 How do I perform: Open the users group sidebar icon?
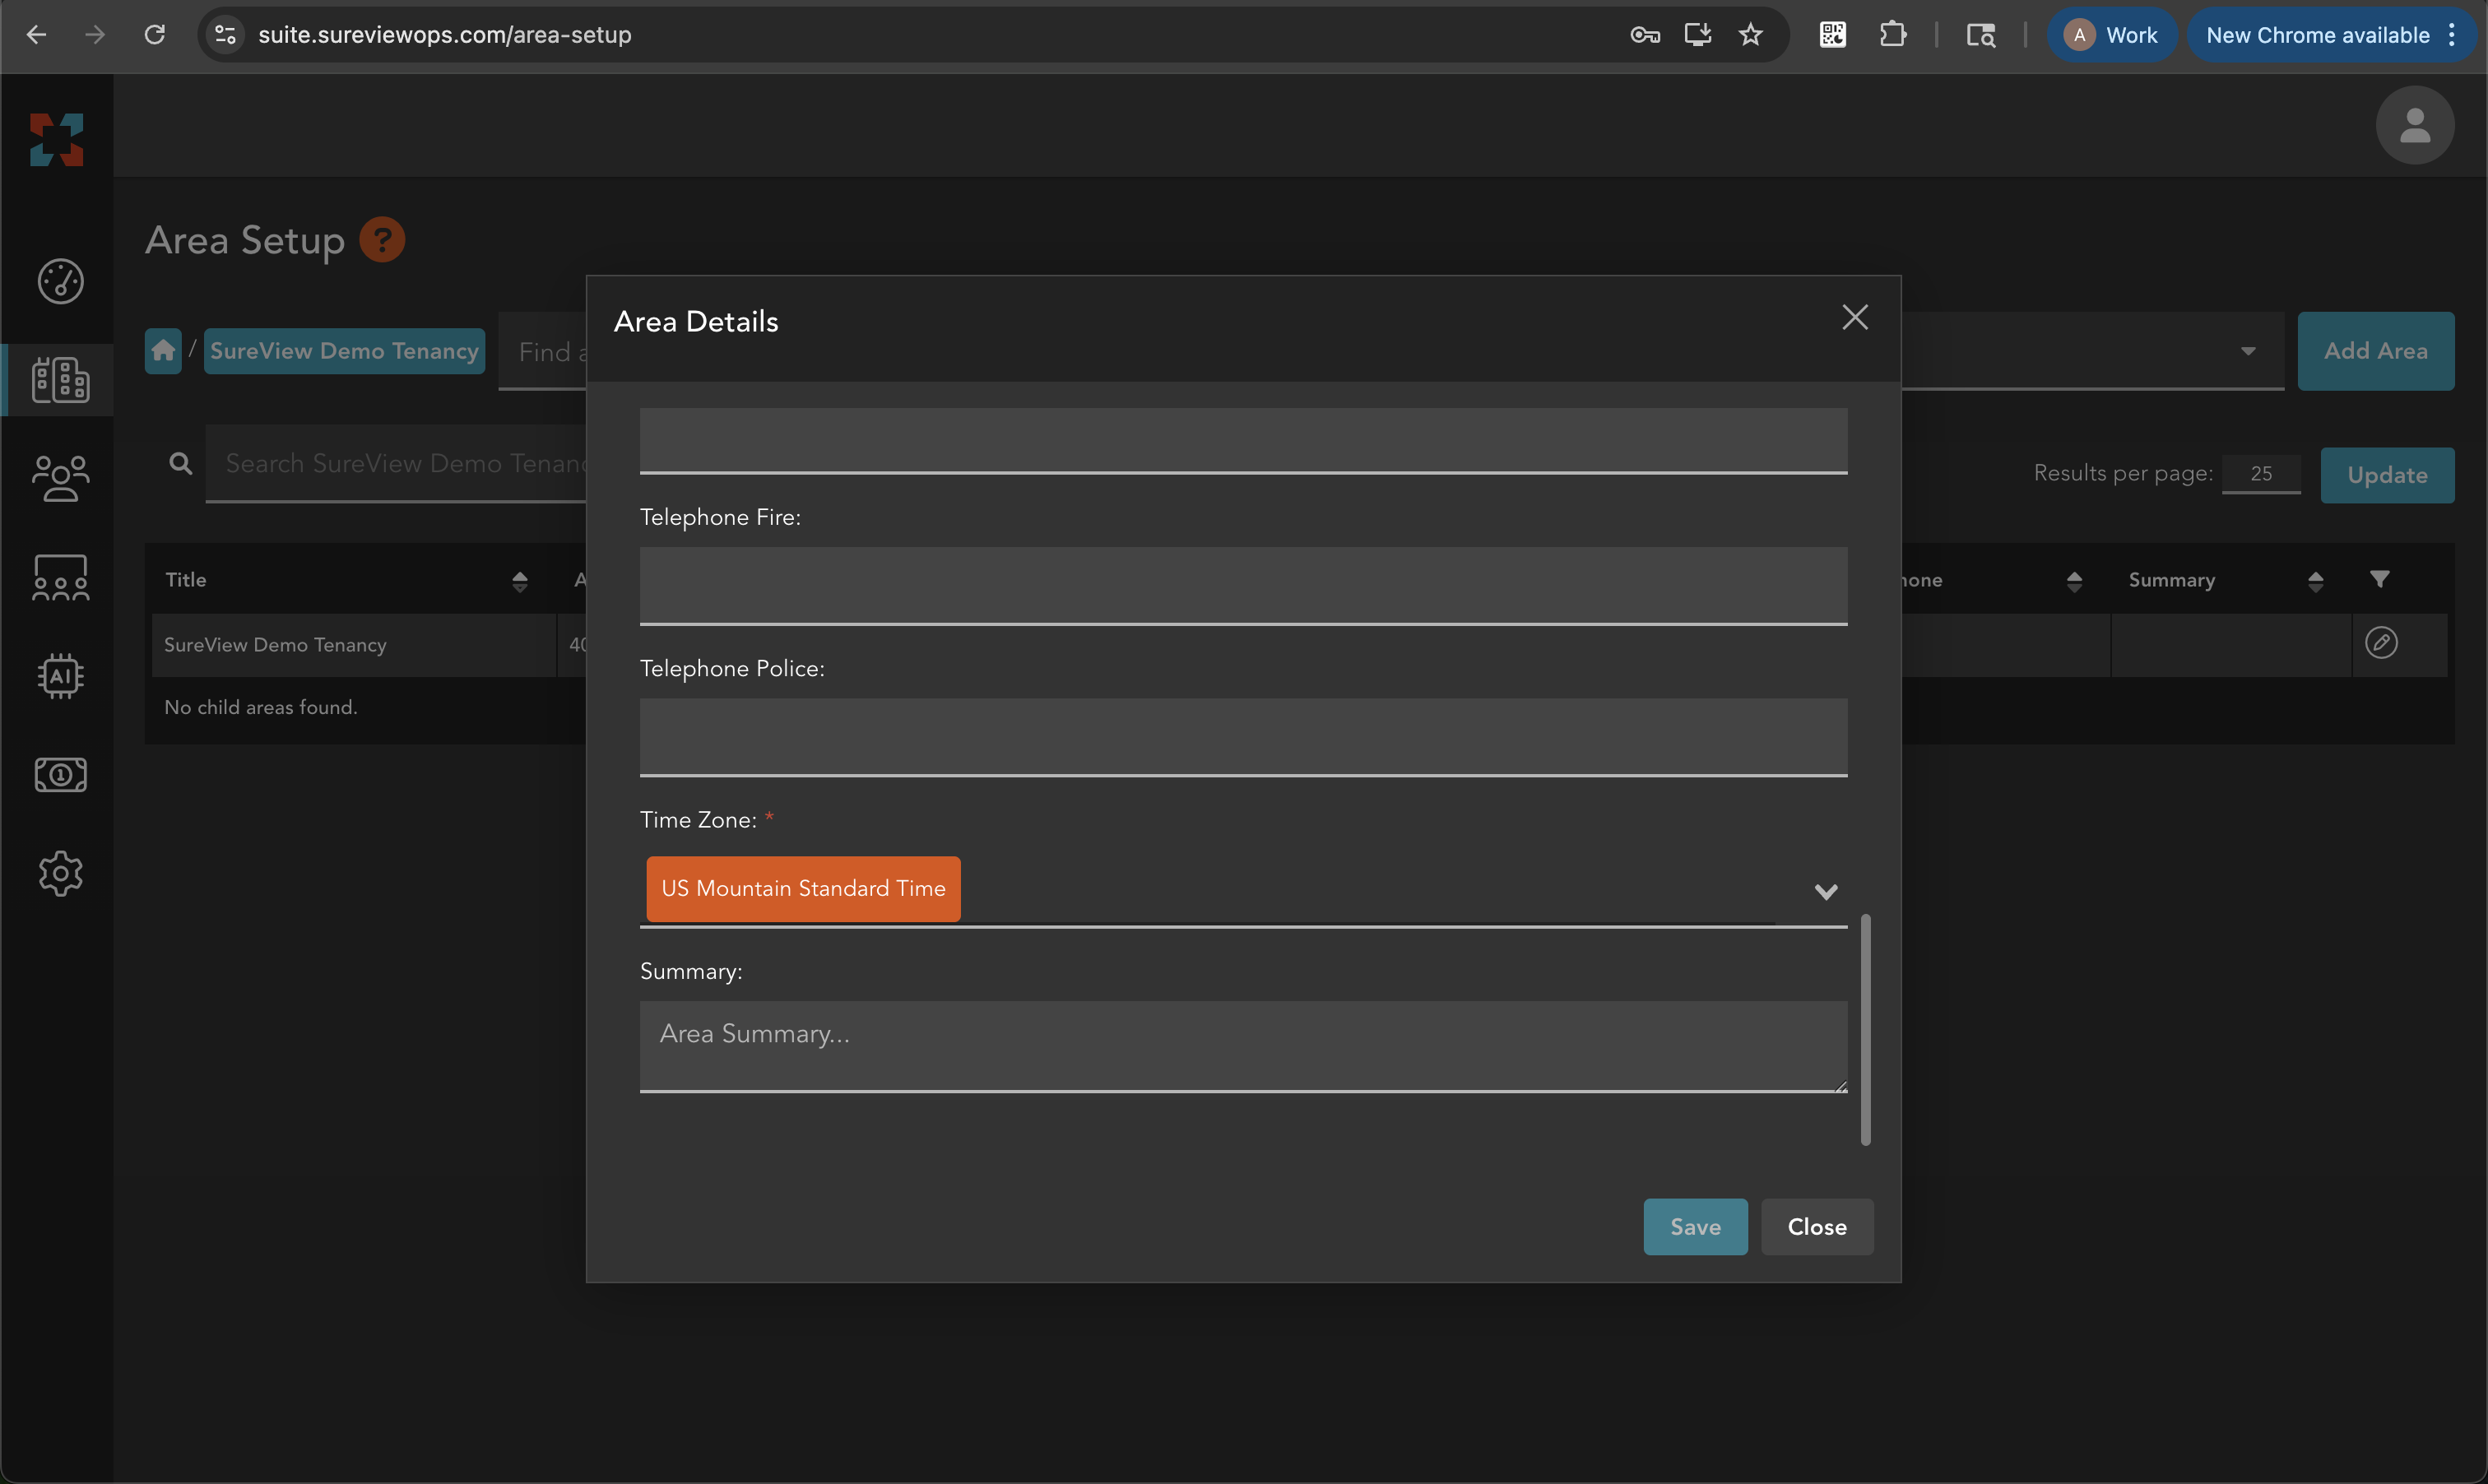60,479
